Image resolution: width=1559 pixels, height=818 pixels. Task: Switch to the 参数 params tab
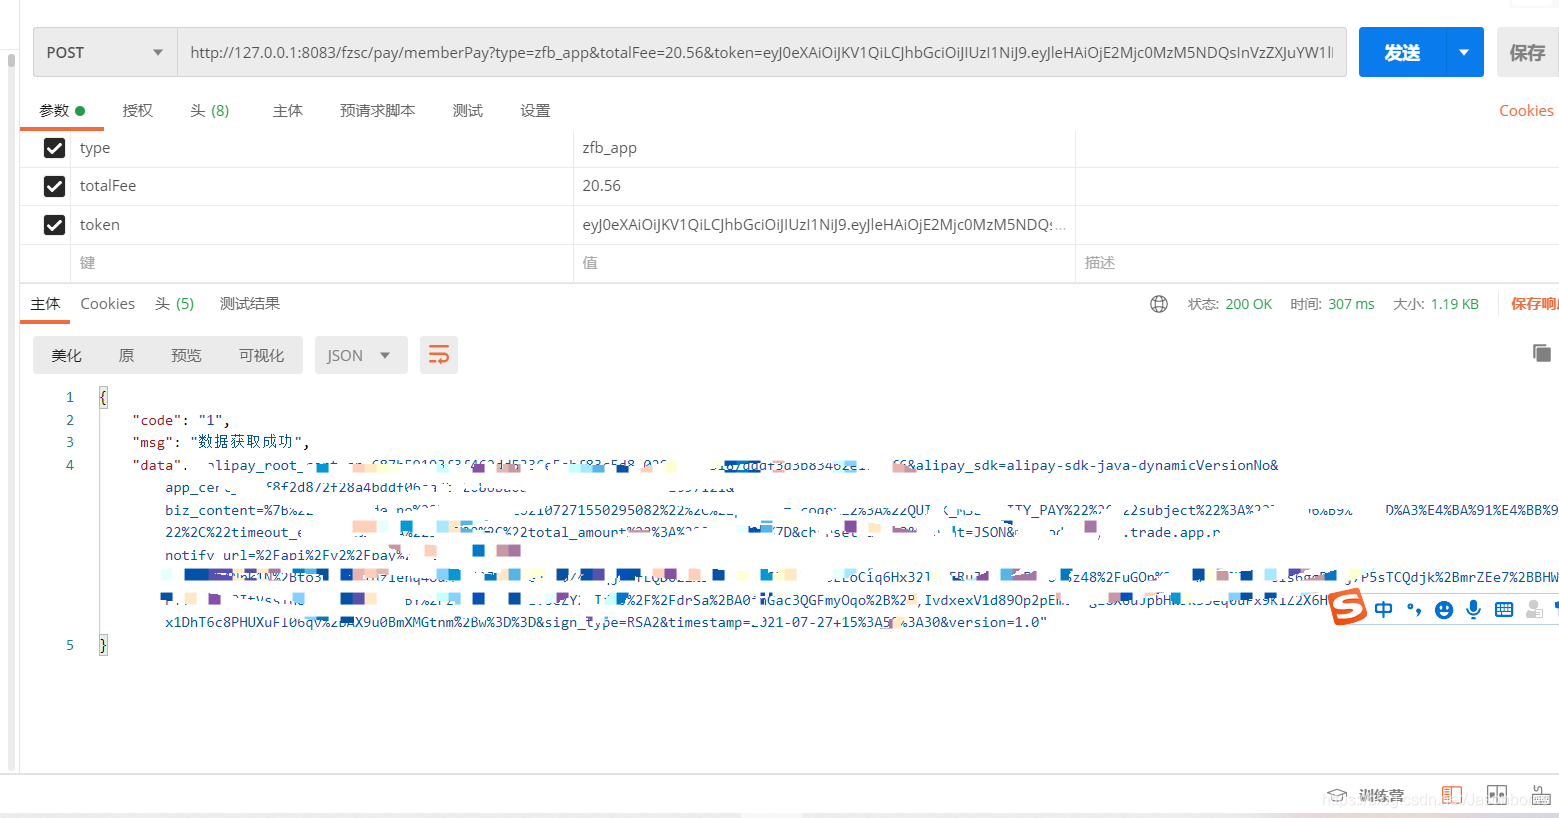pos(62,111)
